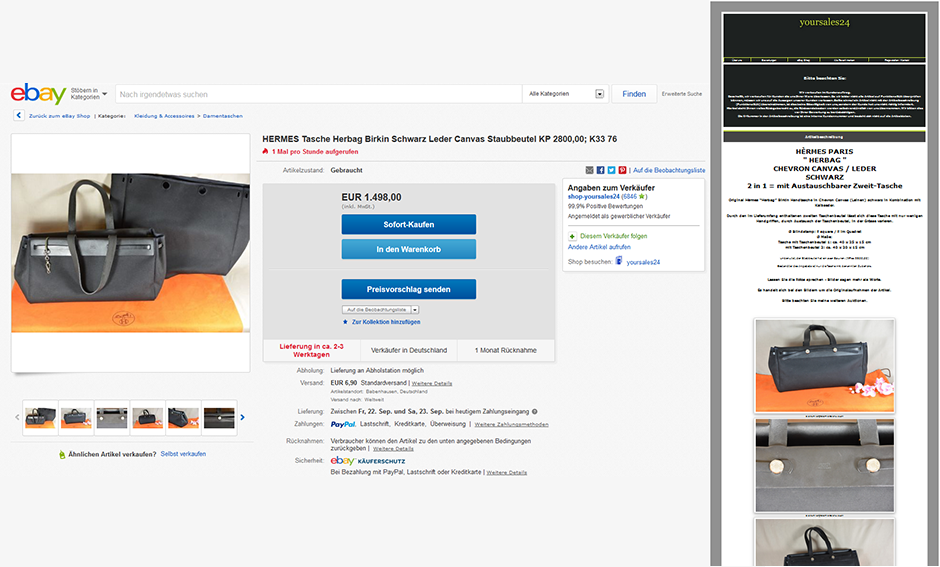Click In den Warenkorb button
This screenshot has width=940, height=567.
tap(409, 249)
